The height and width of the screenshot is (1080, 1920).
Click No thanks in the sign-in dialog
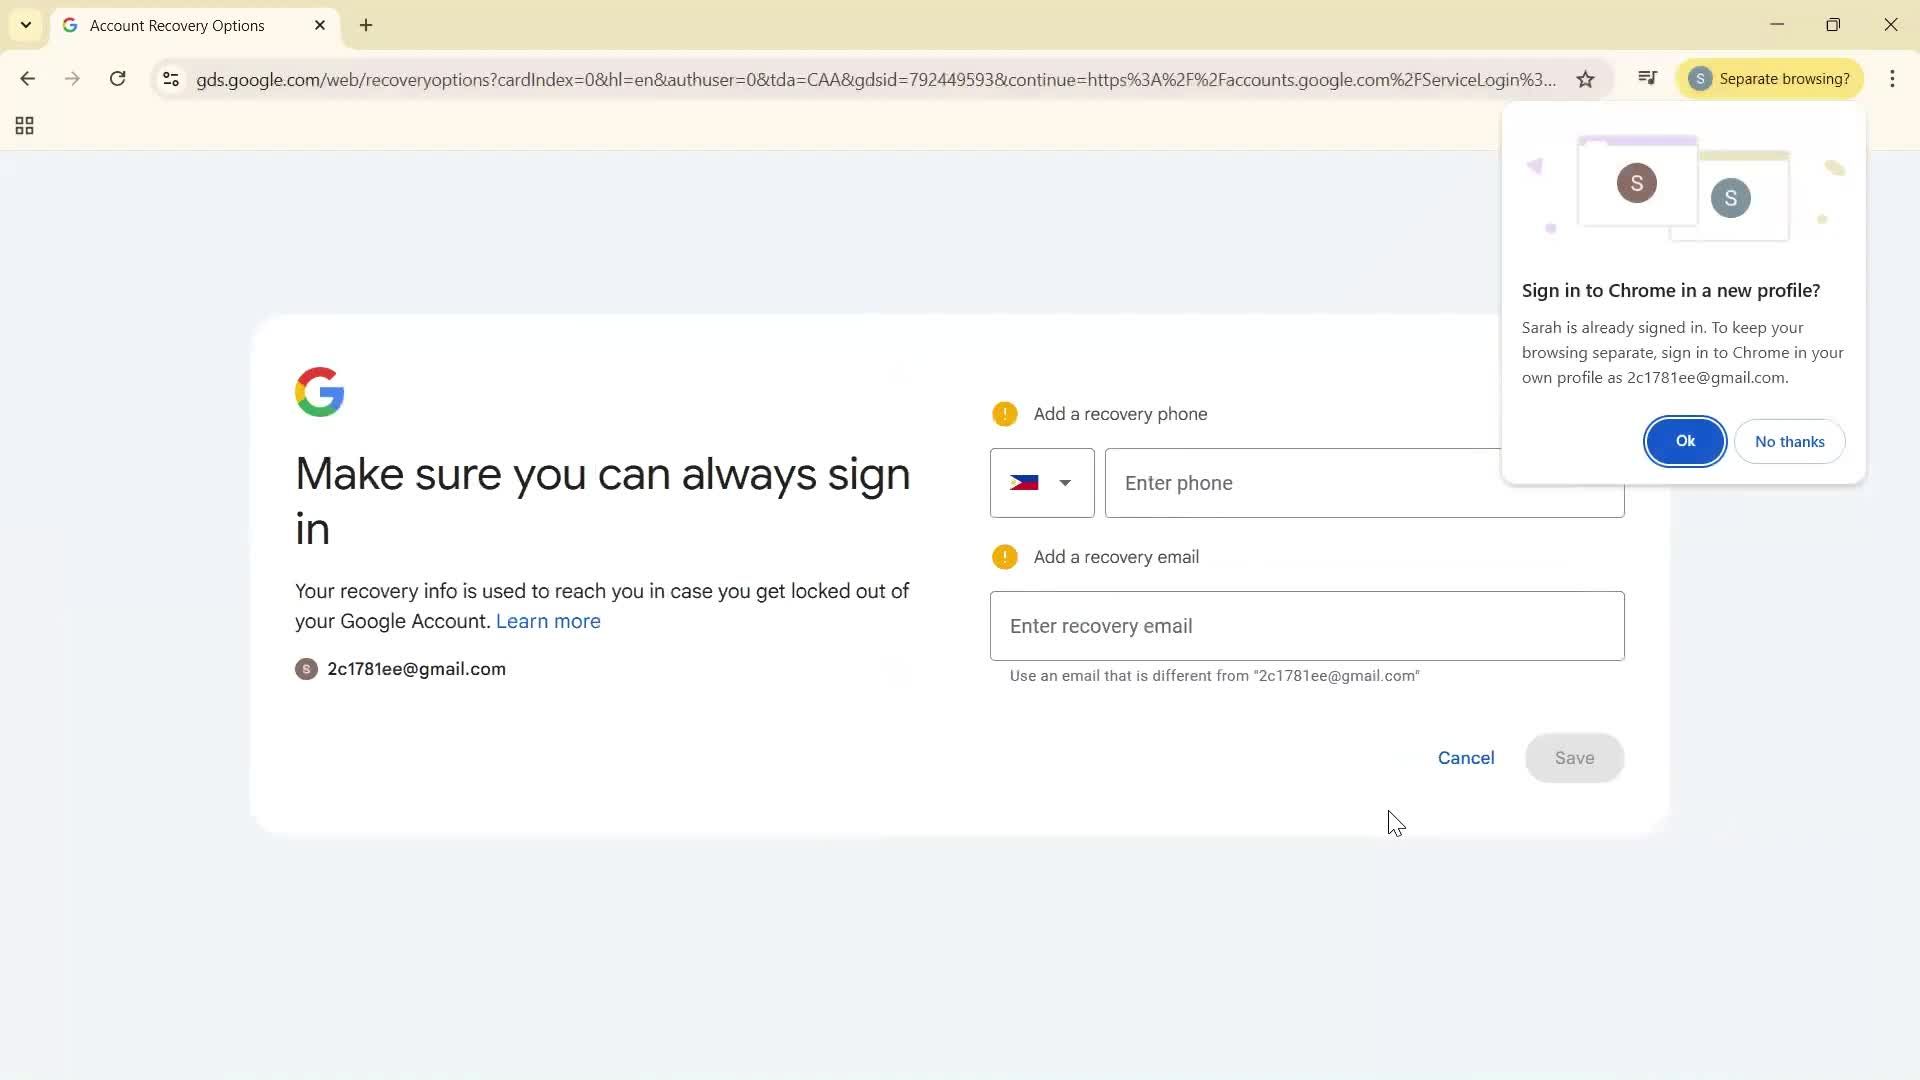[x=1789, y=441]
